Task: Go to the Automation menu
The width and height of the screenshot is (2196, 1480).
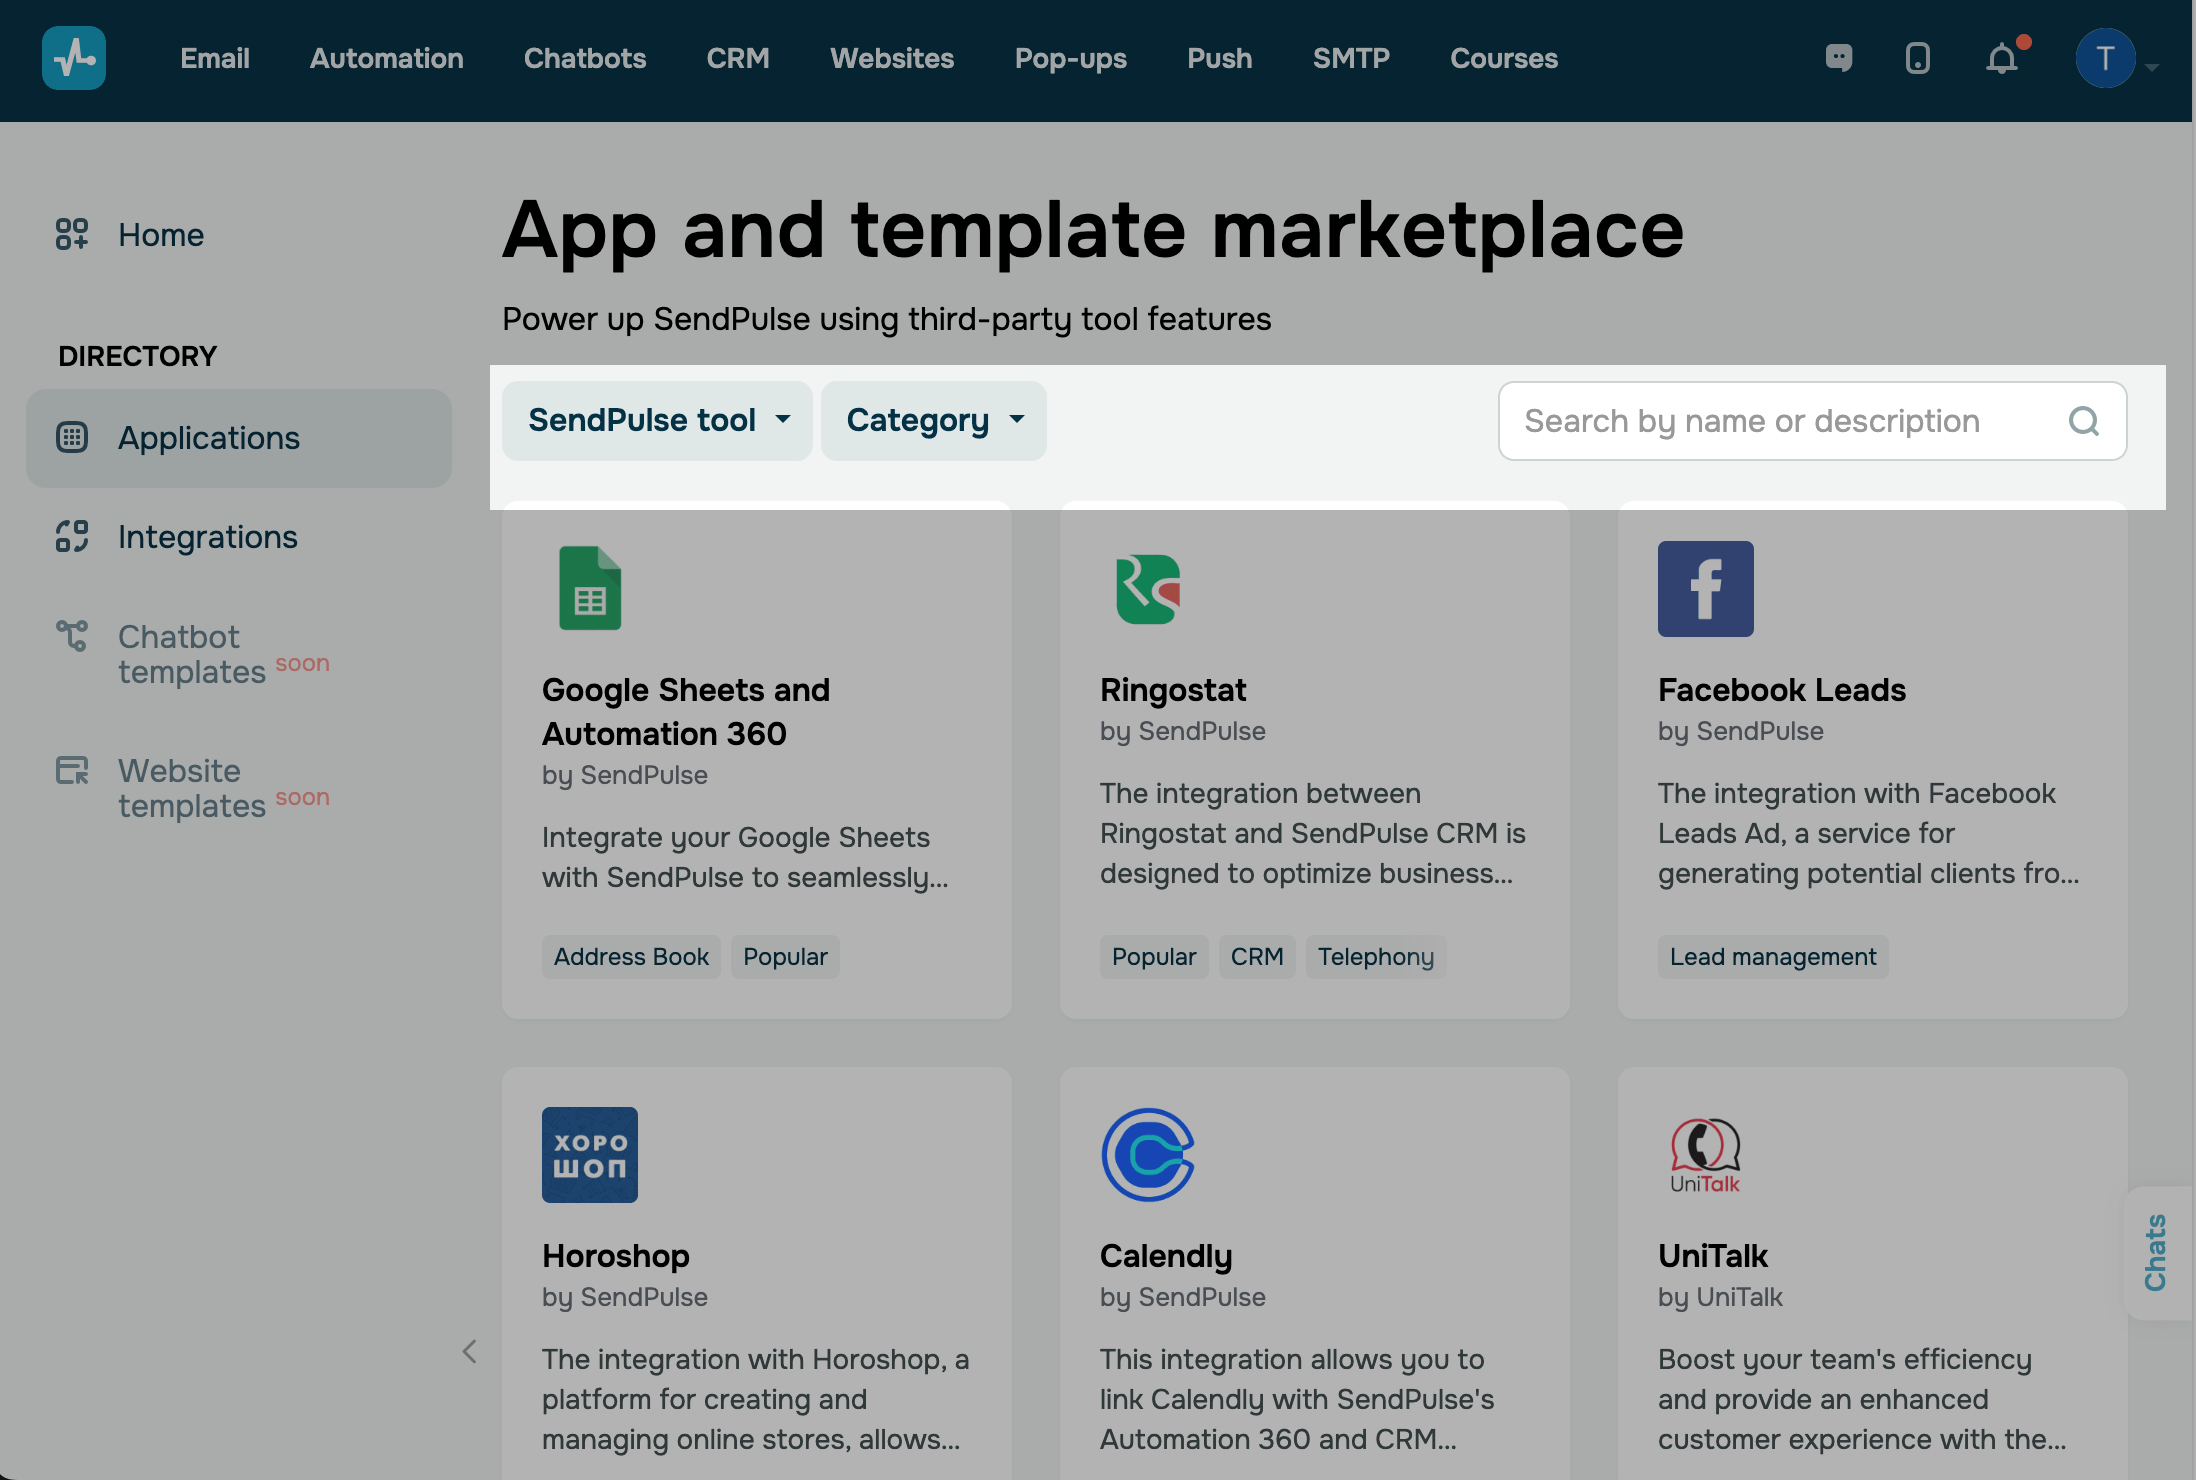Action: [386, 58]
